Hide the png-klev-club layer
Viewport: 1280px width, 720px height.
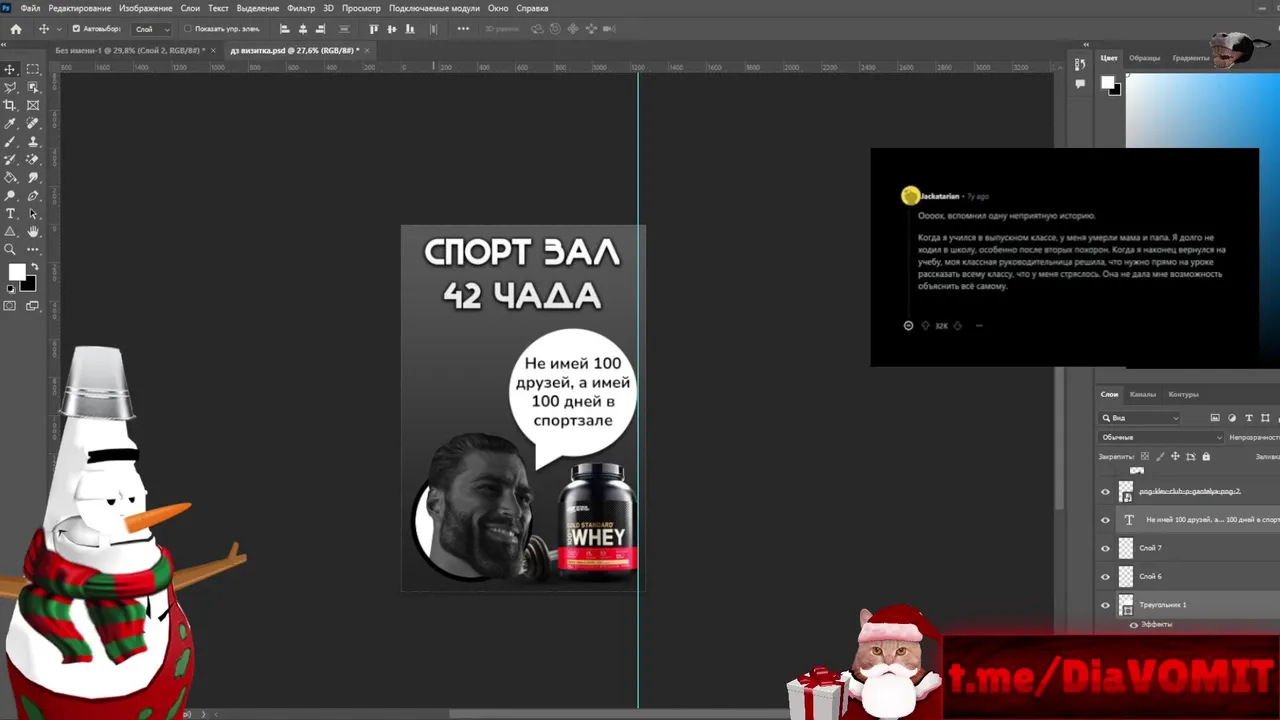coord(1105,492)
